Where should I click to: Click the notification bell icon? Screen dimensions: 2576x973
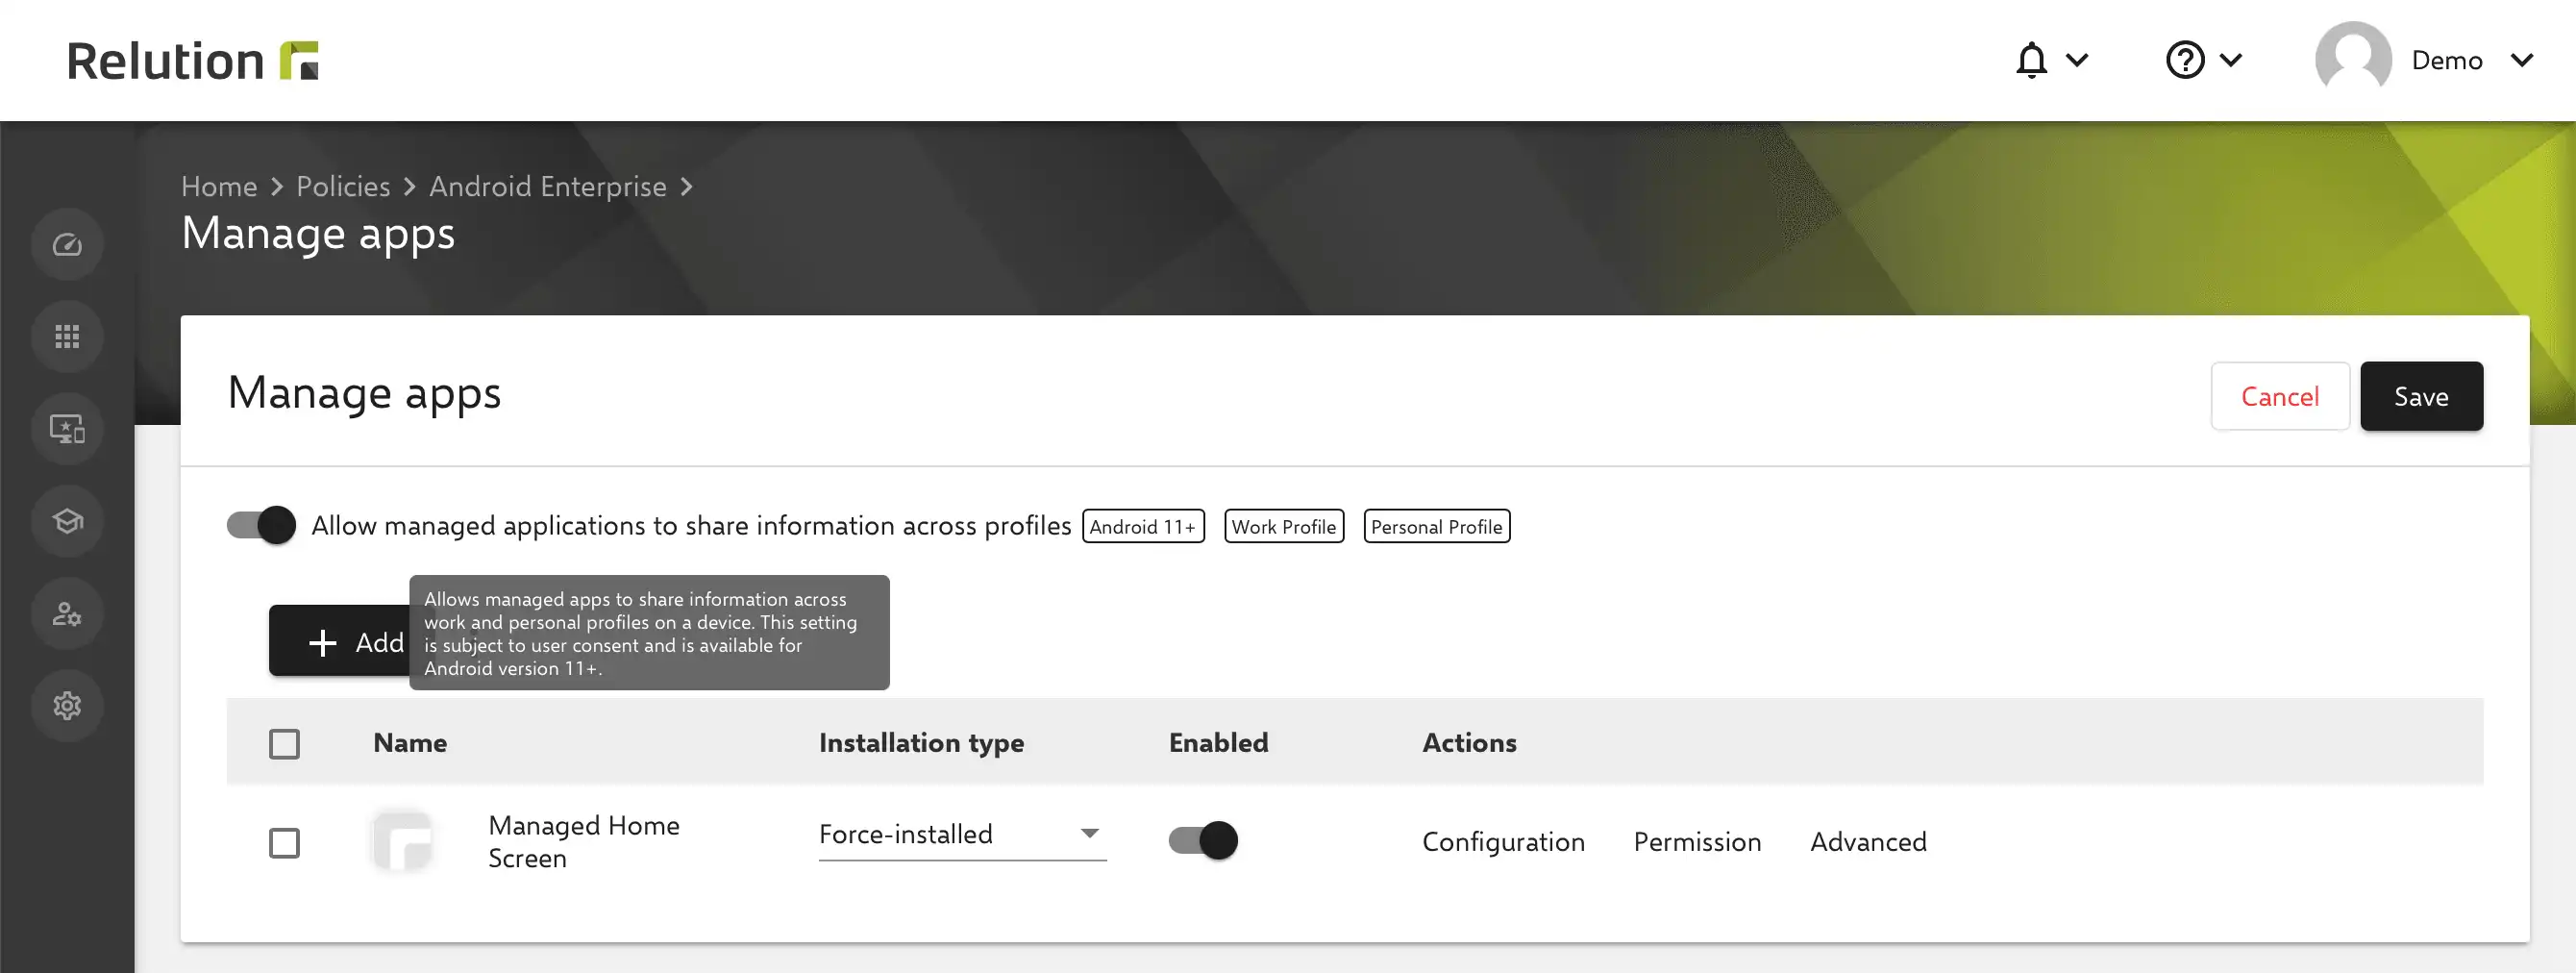point(2031,60)
